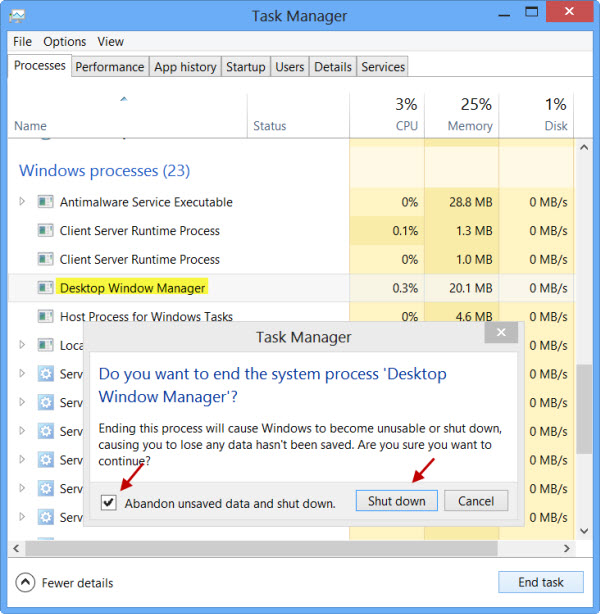Open the View menu
600x614 pixels.
[x=110, y=42]
